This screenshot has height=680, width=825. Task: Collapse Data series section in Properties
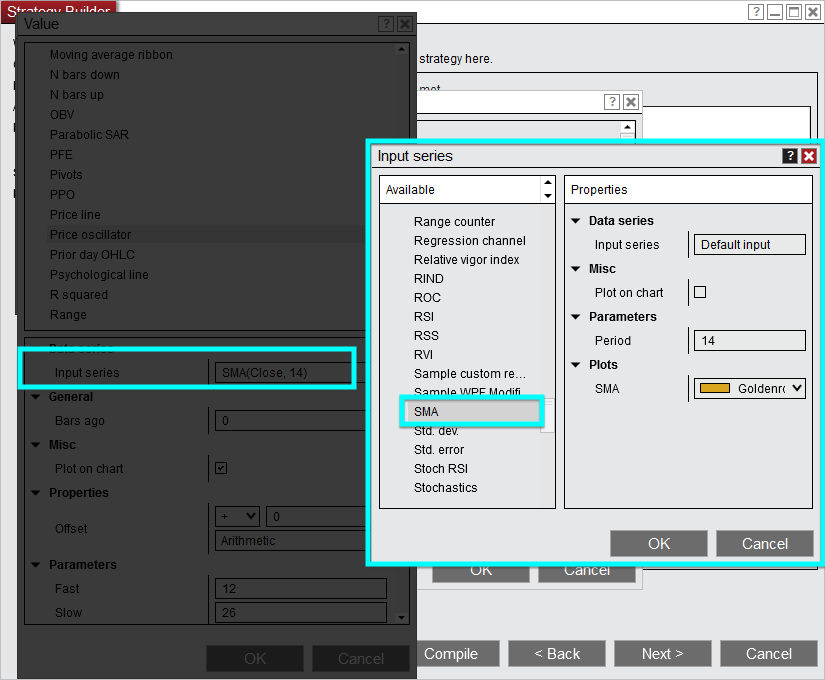tap(576, 221)
